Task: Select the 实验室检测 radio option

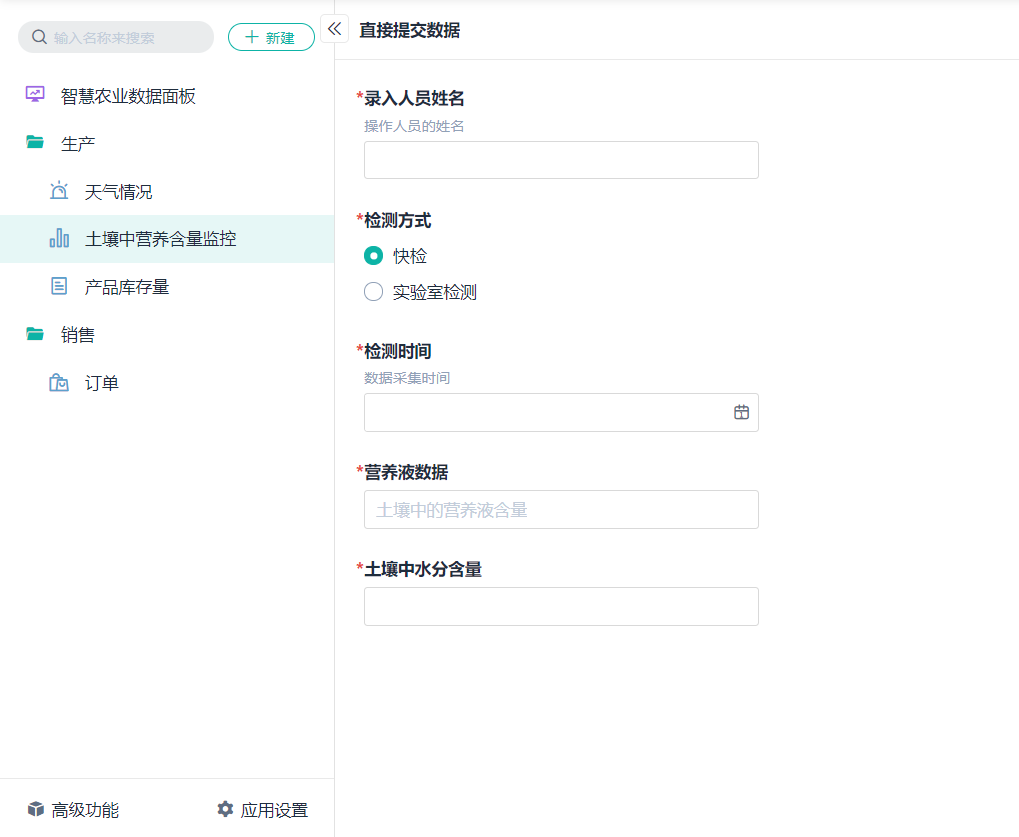Action: click(x=374, y=292)
